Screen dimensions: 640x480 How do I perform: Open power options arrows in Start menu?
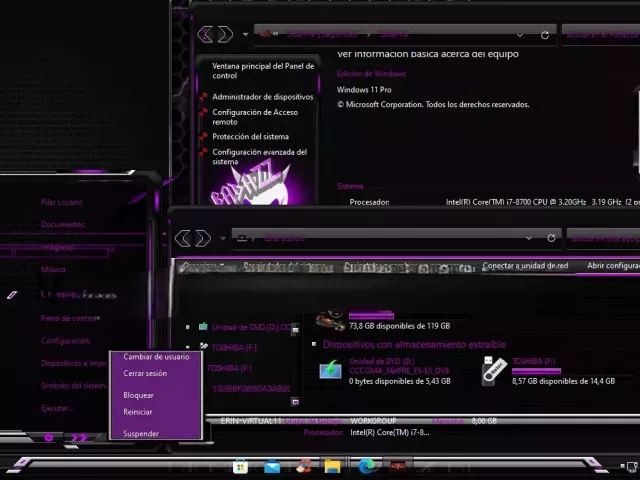click(79, 438)
